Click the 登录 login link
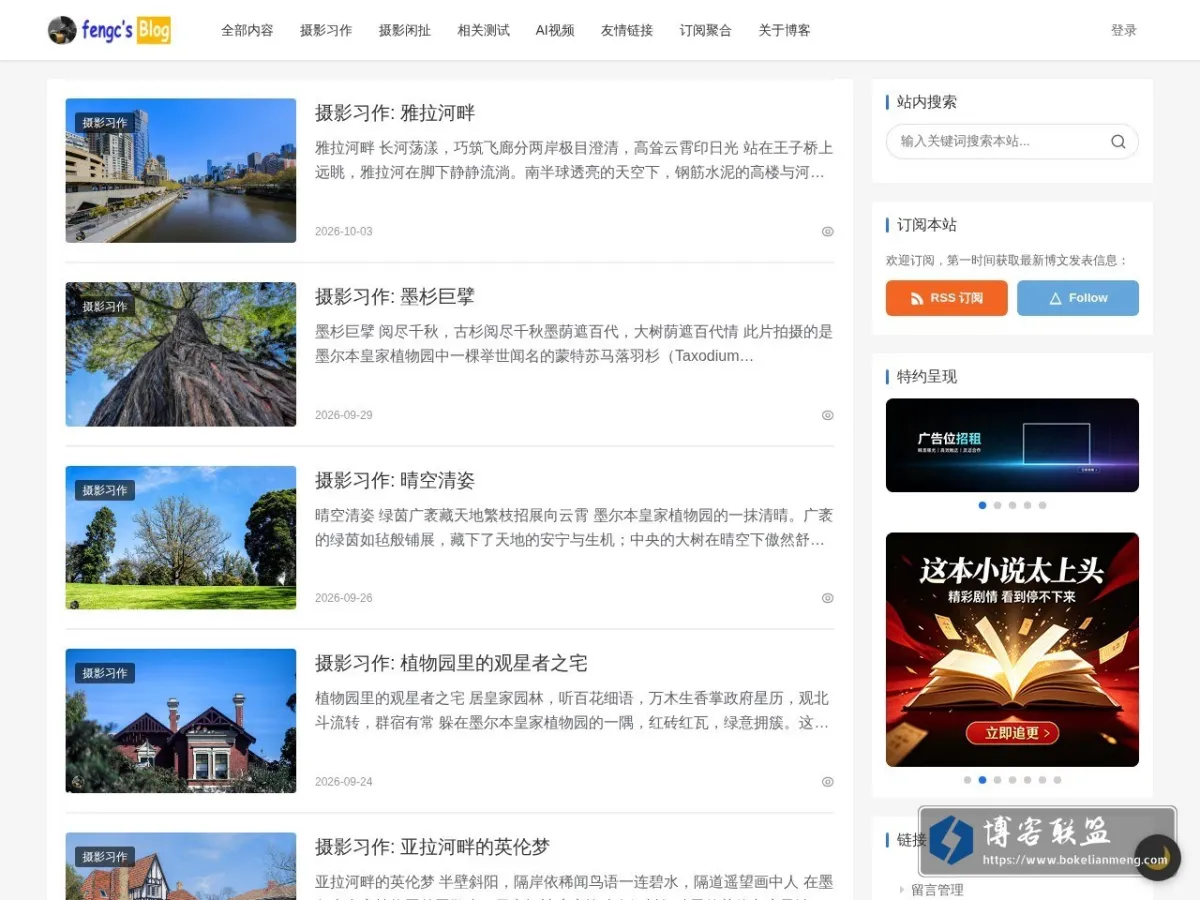Image resolution: width=1200 pixels, height=900 pixels. 1124,30
